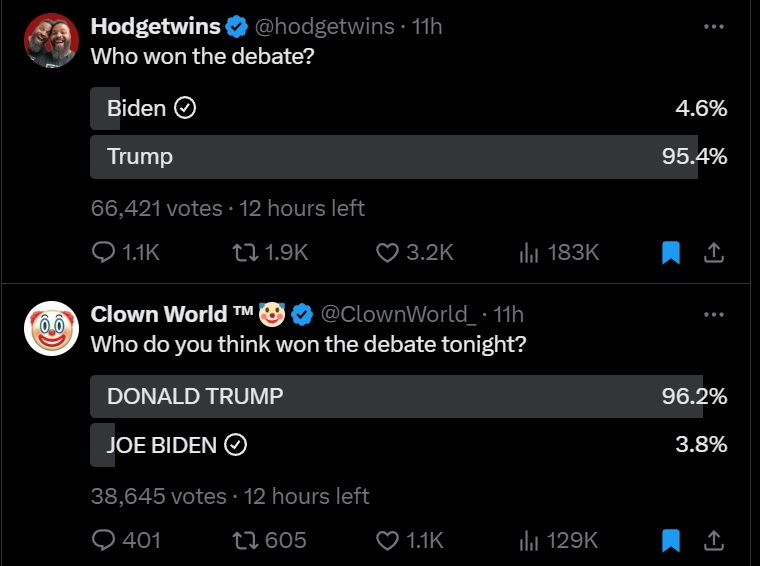Select the DONALD TRUMP poll option

[x=380, y=396]
